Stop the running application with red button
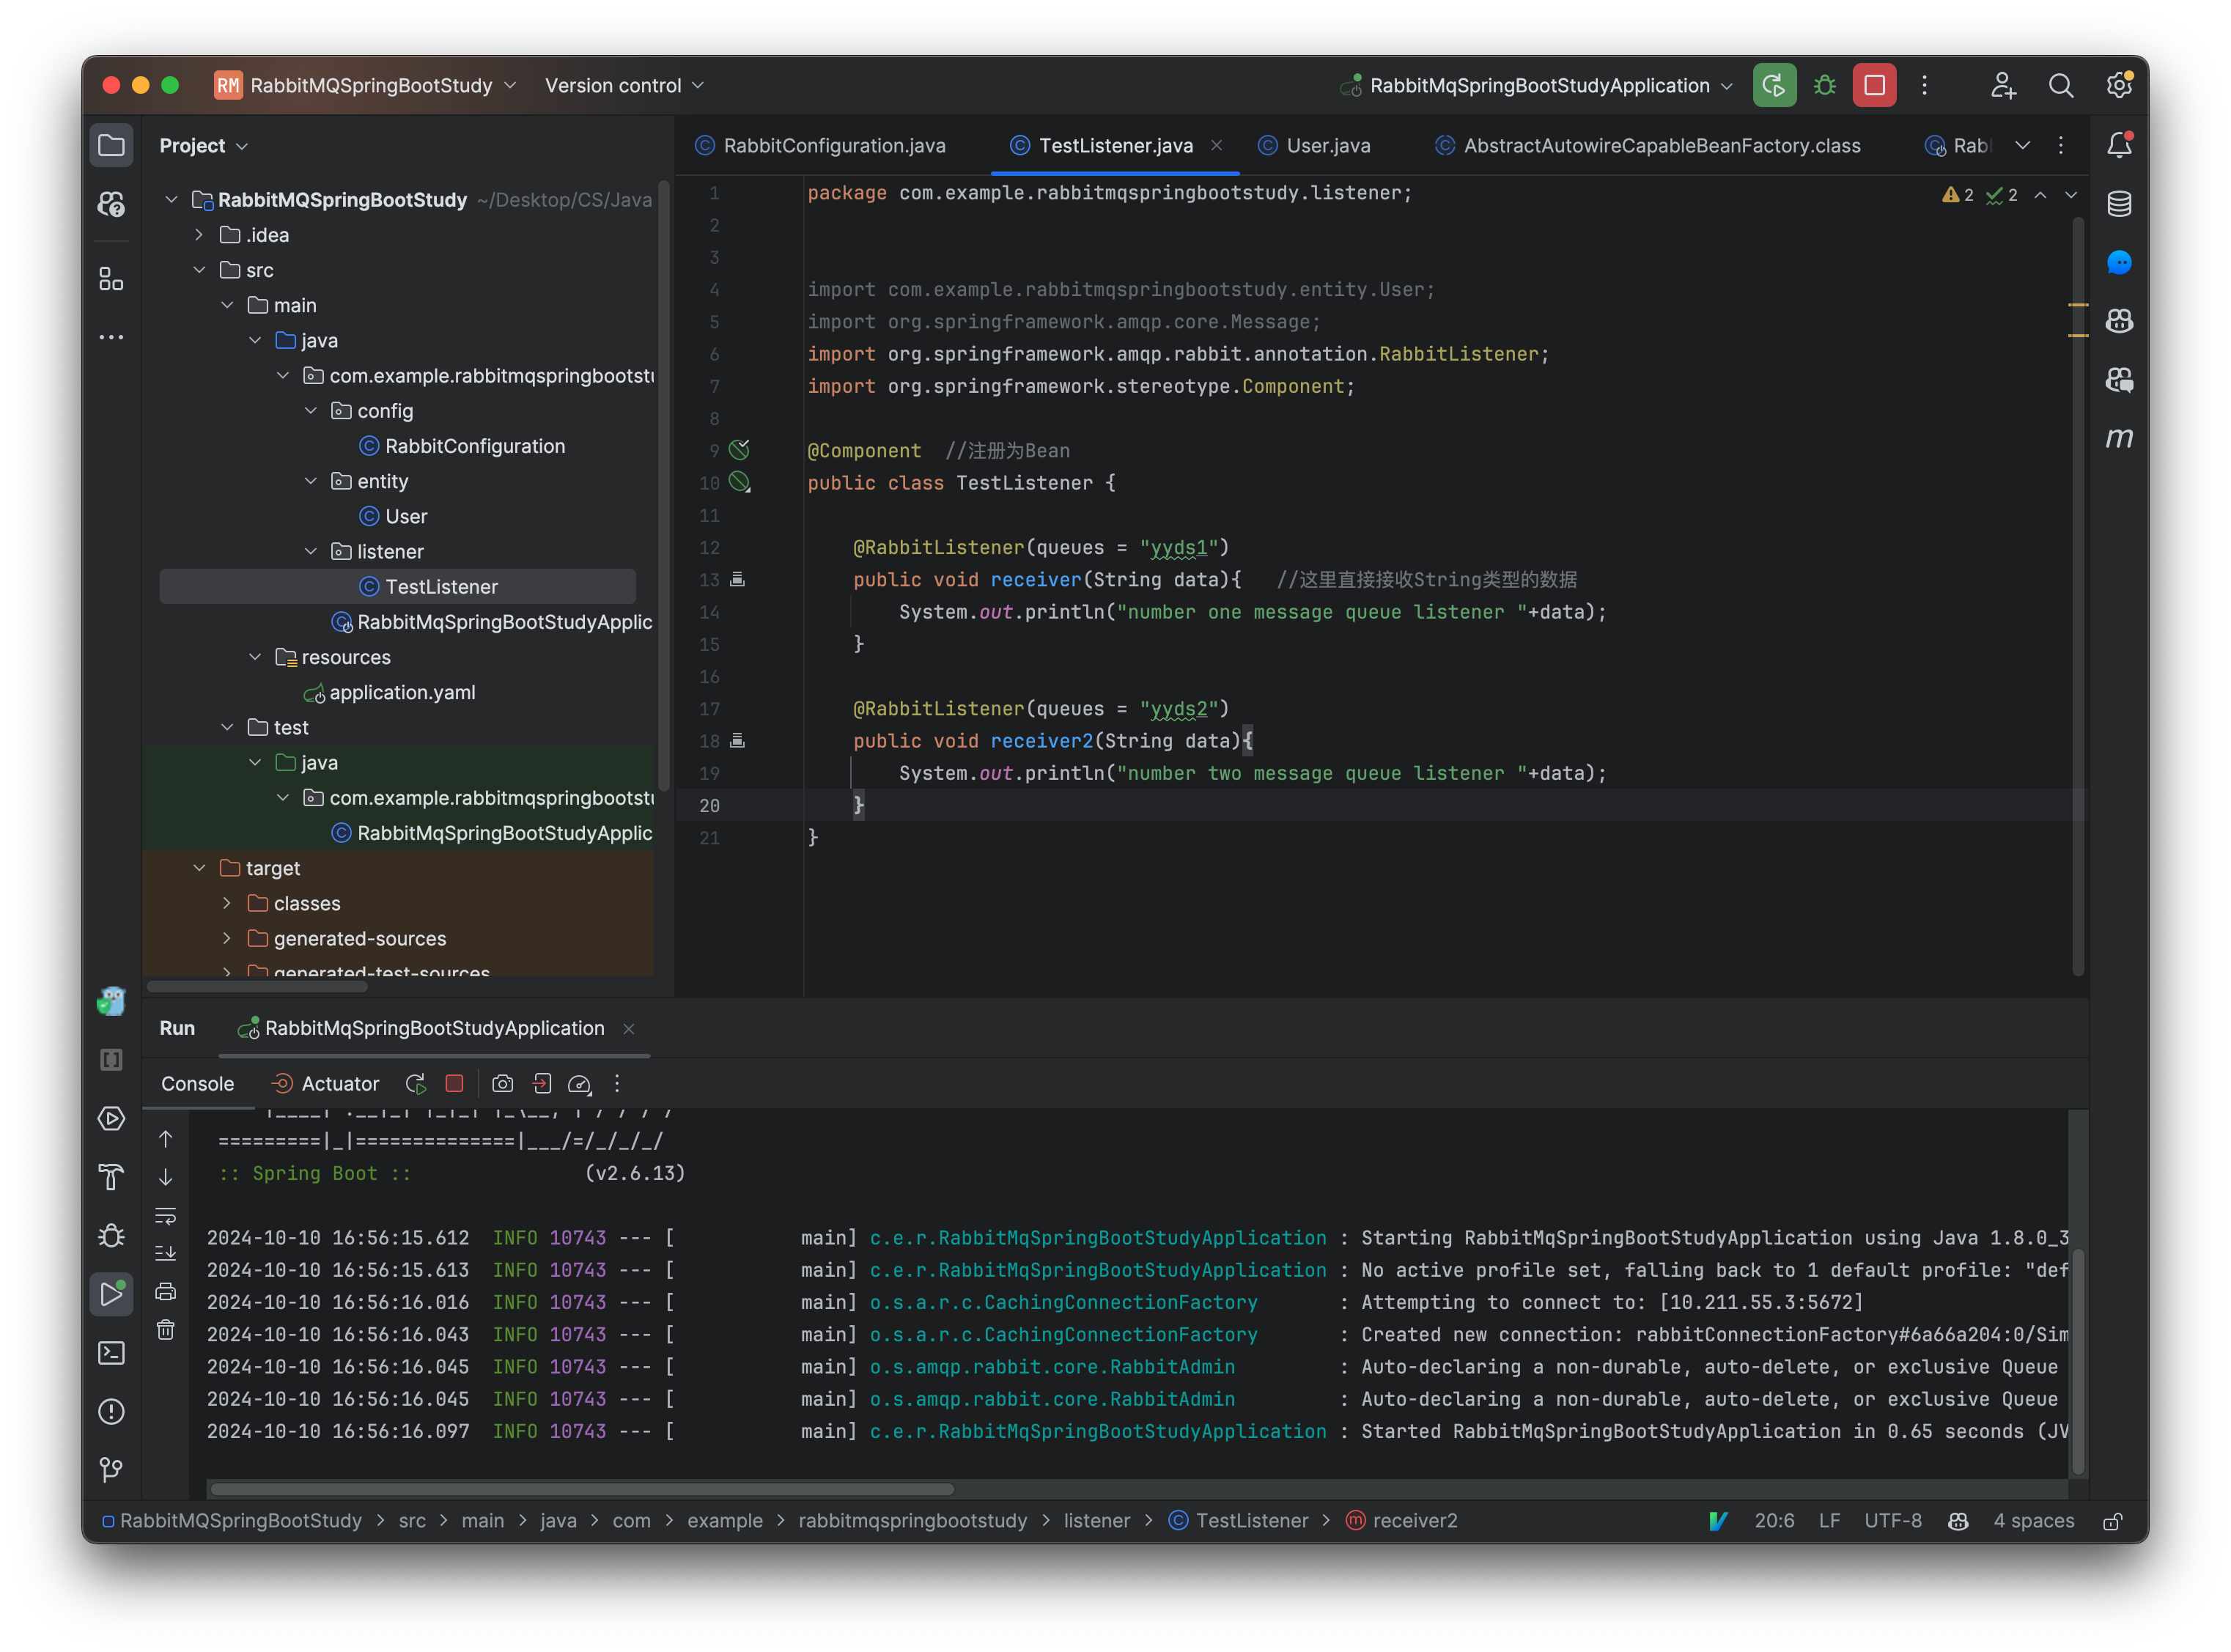This screenshot has height=1652, width=2231. click(1874, 86)
